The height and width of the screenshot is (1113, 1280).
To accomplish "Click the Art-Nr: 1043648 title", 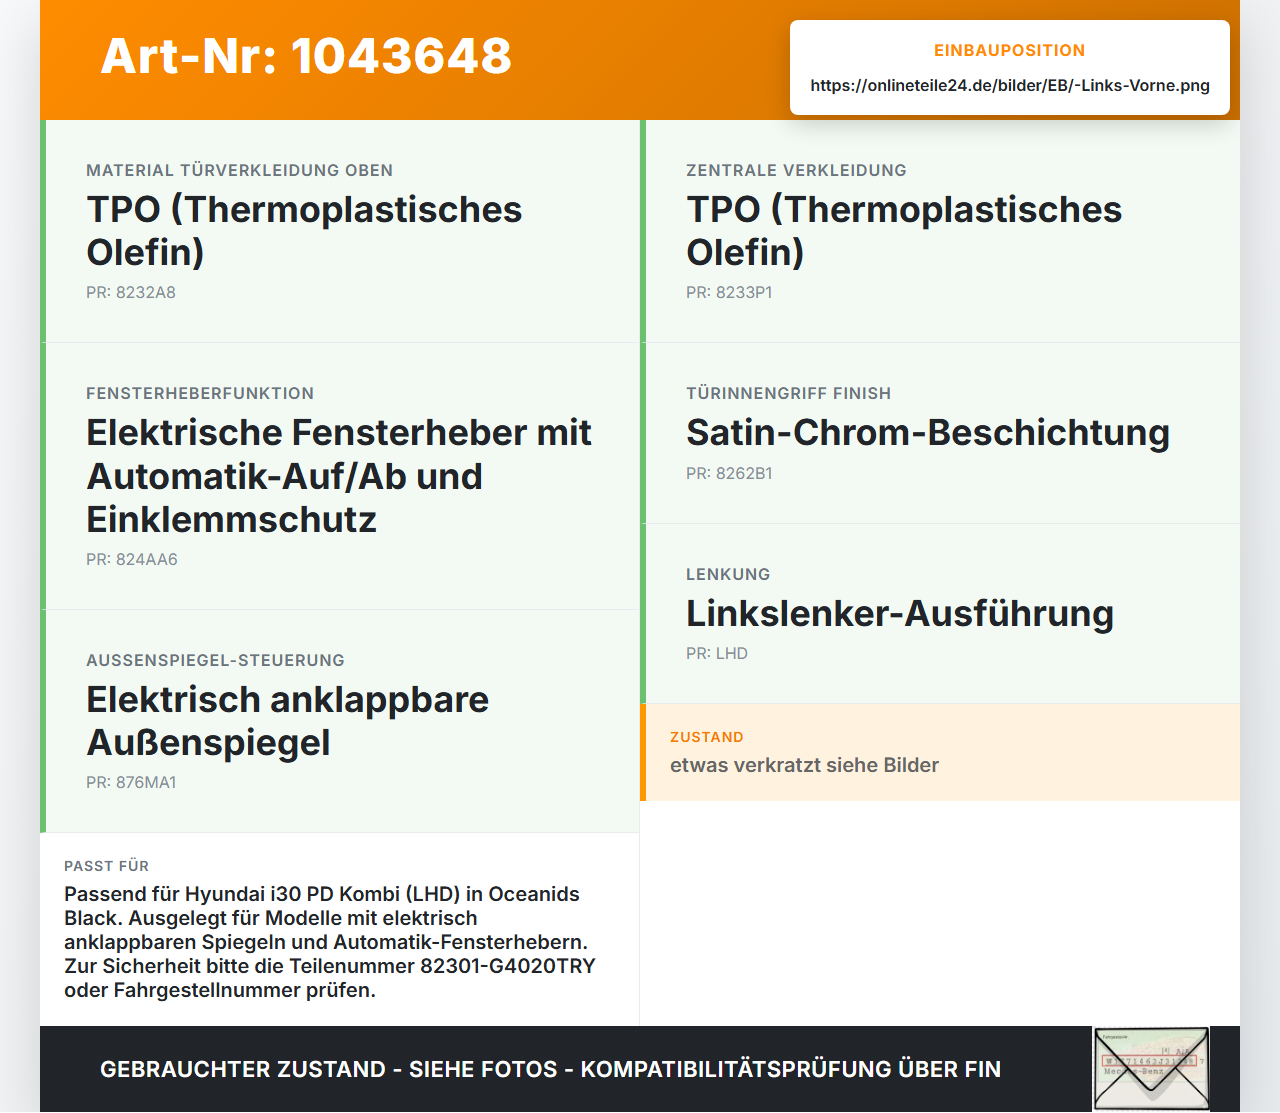I will tap(306, 56).
